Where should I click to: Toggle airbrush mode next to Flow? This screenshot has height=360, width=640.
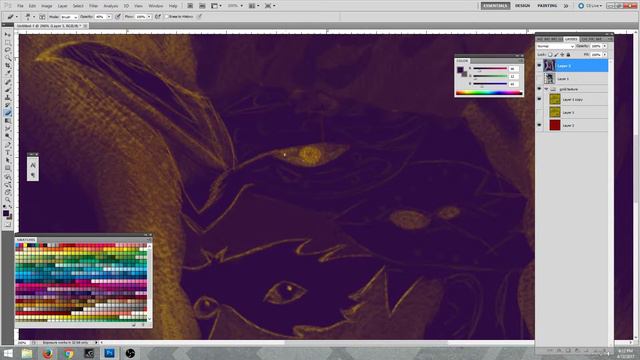(x=158, y=17)
